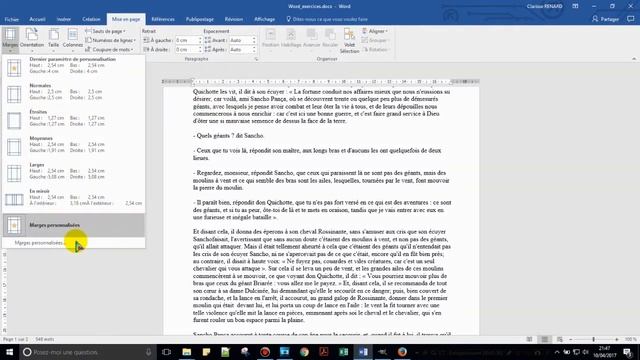This screenshot has width=640, height=360.
Task: Adjust the zoom slider handle
Action: point(593,339)
